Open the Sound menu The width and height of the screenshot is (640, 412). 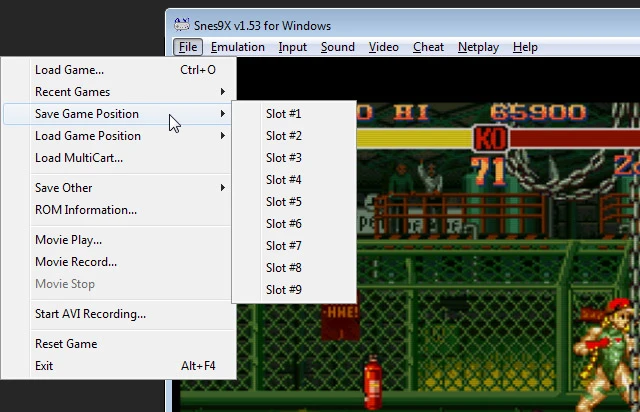(x=338, y=47)
